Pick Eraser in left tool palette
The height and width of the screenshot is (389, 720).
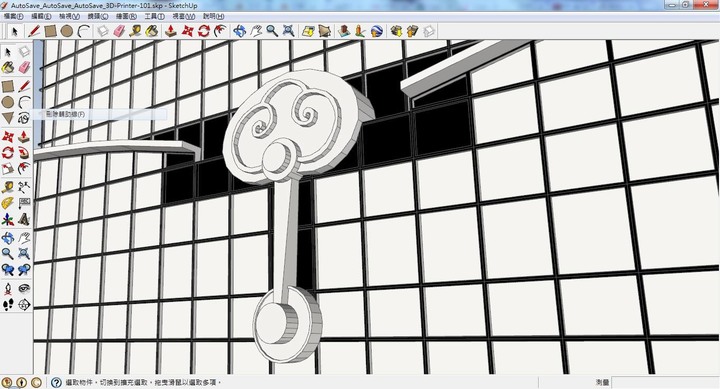[24, 68]
